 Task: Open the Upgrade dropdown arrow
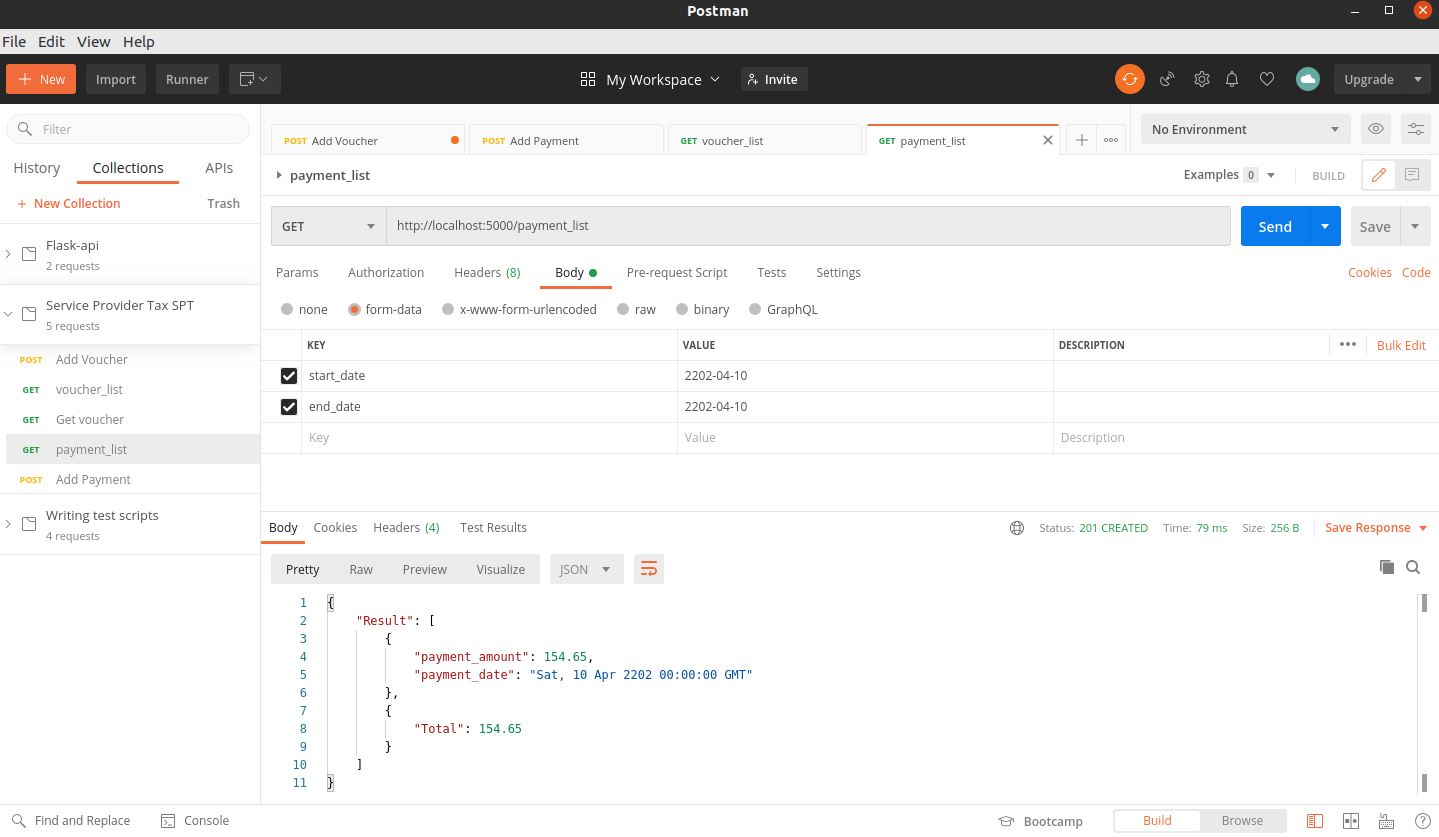click(1417, 79)
